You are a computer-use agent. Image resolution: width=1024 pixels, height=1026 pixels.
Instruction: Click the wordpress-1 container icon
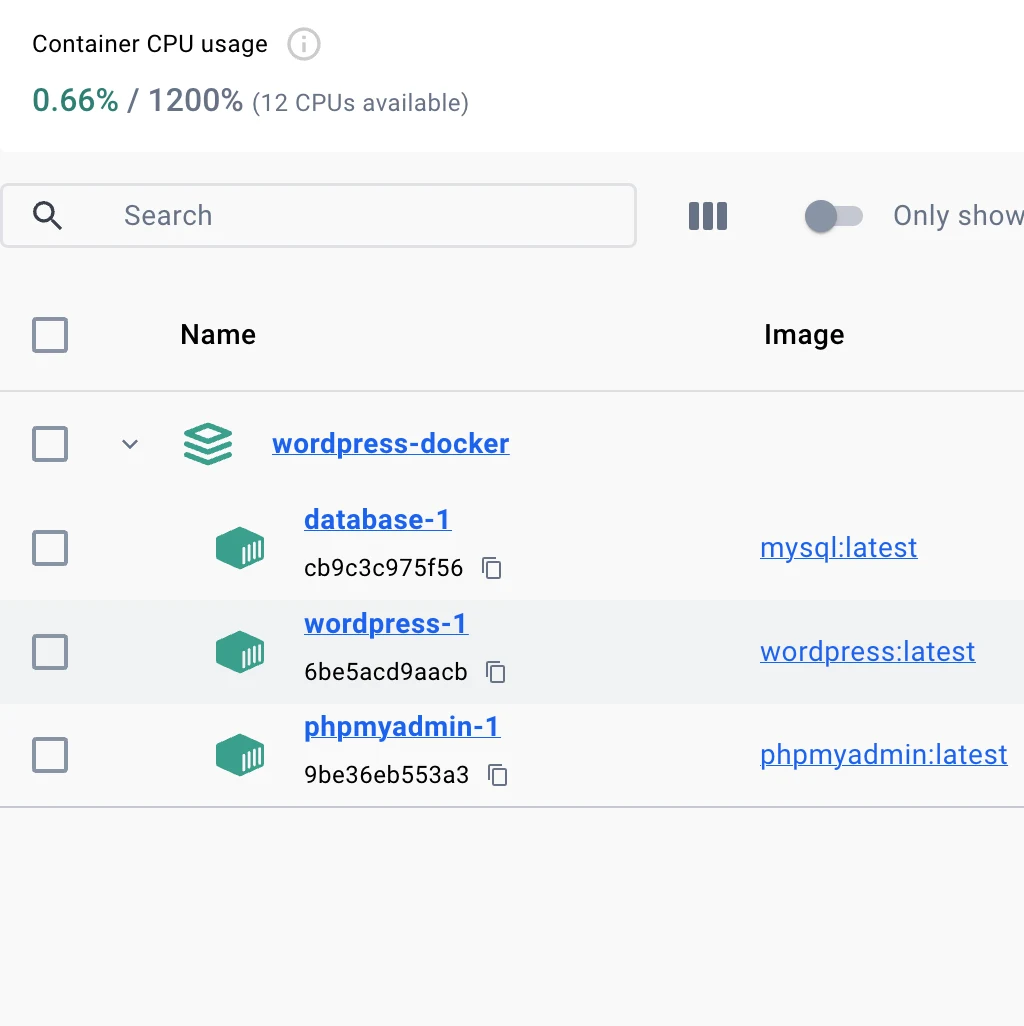pos(240,652)
